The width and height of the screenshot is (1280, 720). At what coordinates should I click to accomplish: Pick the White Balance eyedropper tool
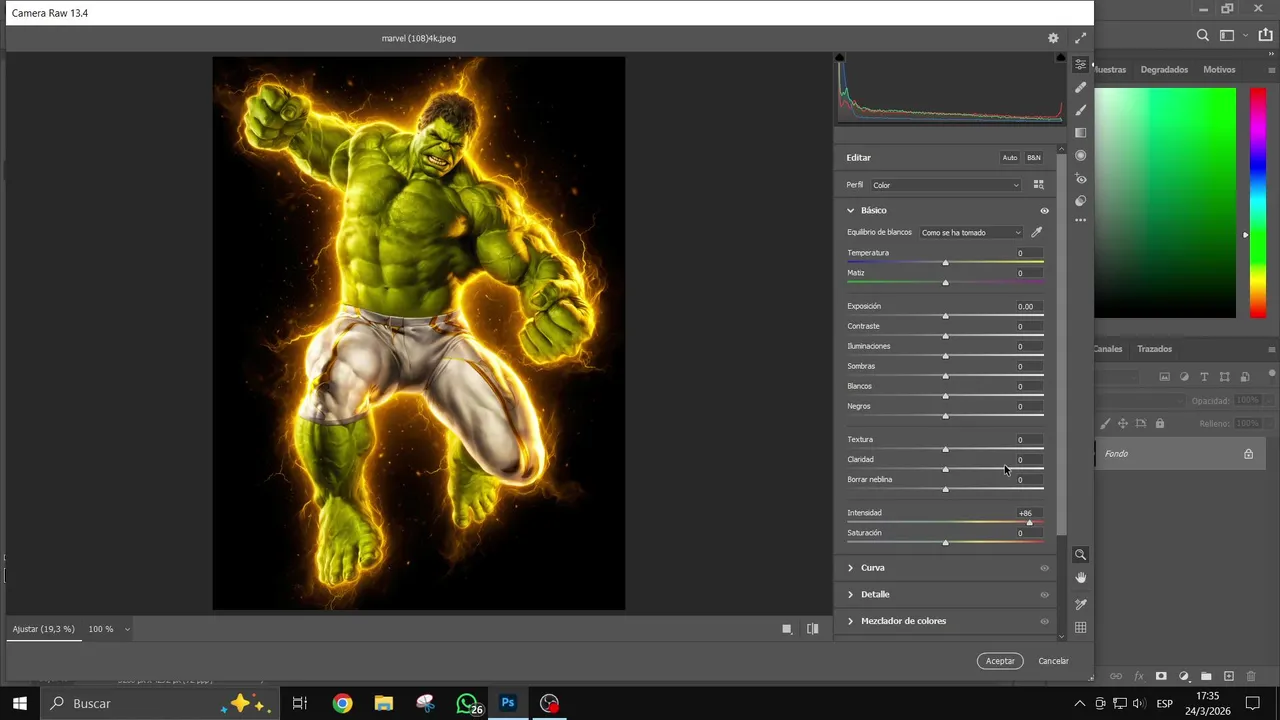tap(1037, 232)
